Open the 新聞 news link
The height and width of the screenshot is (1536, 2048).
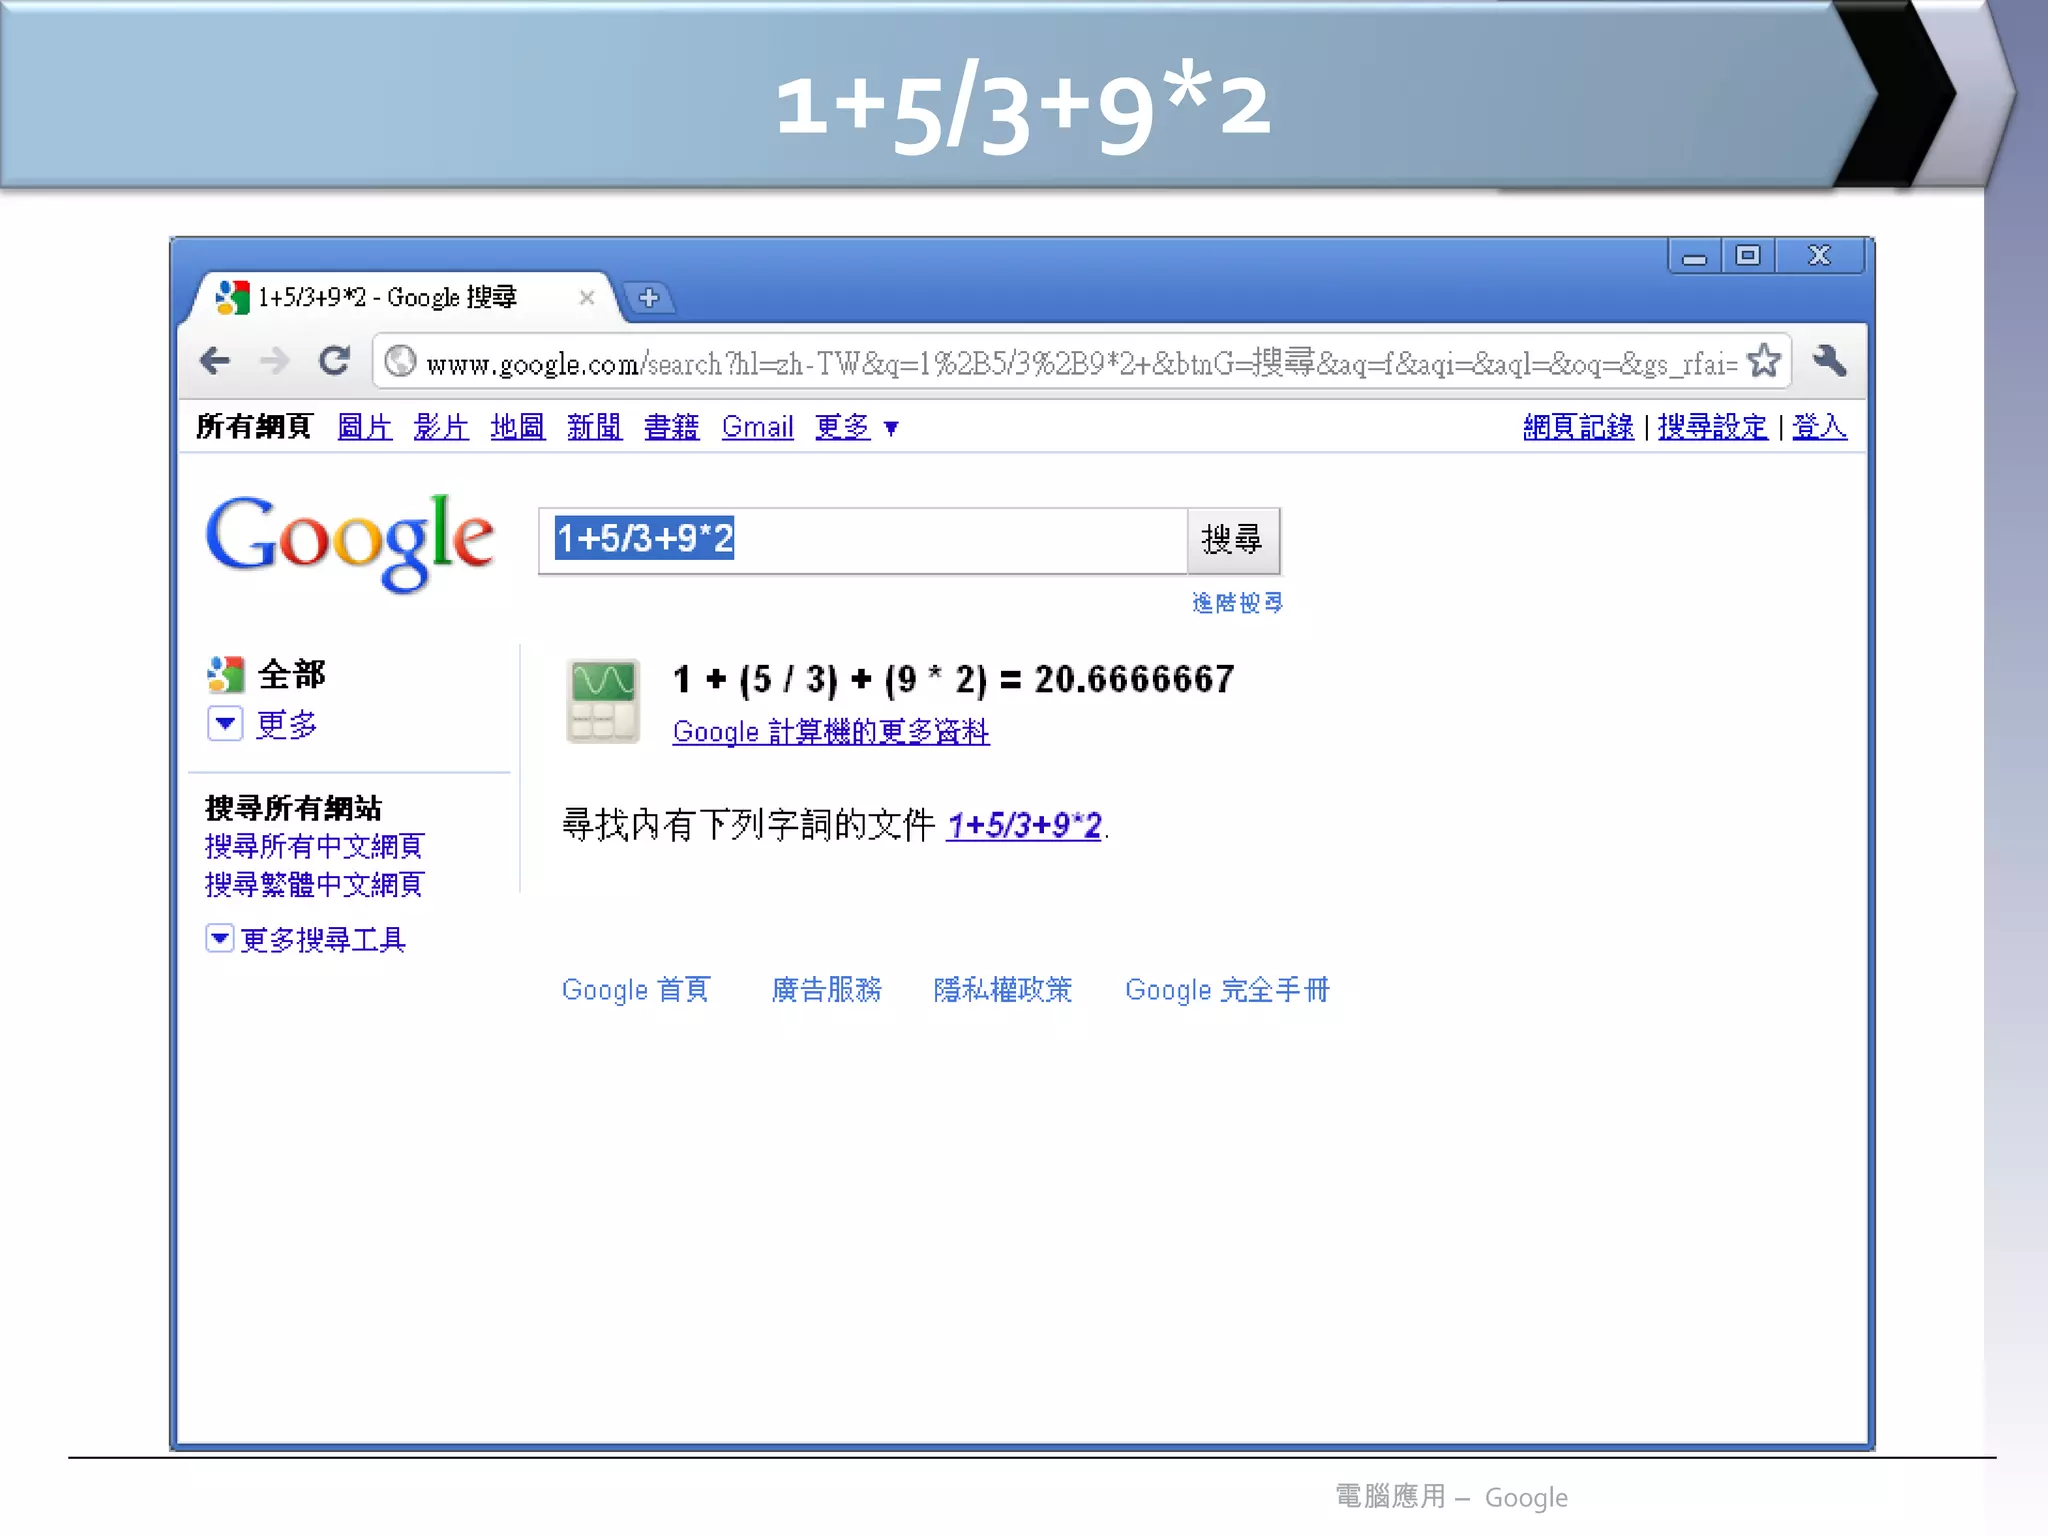point(594,427)
